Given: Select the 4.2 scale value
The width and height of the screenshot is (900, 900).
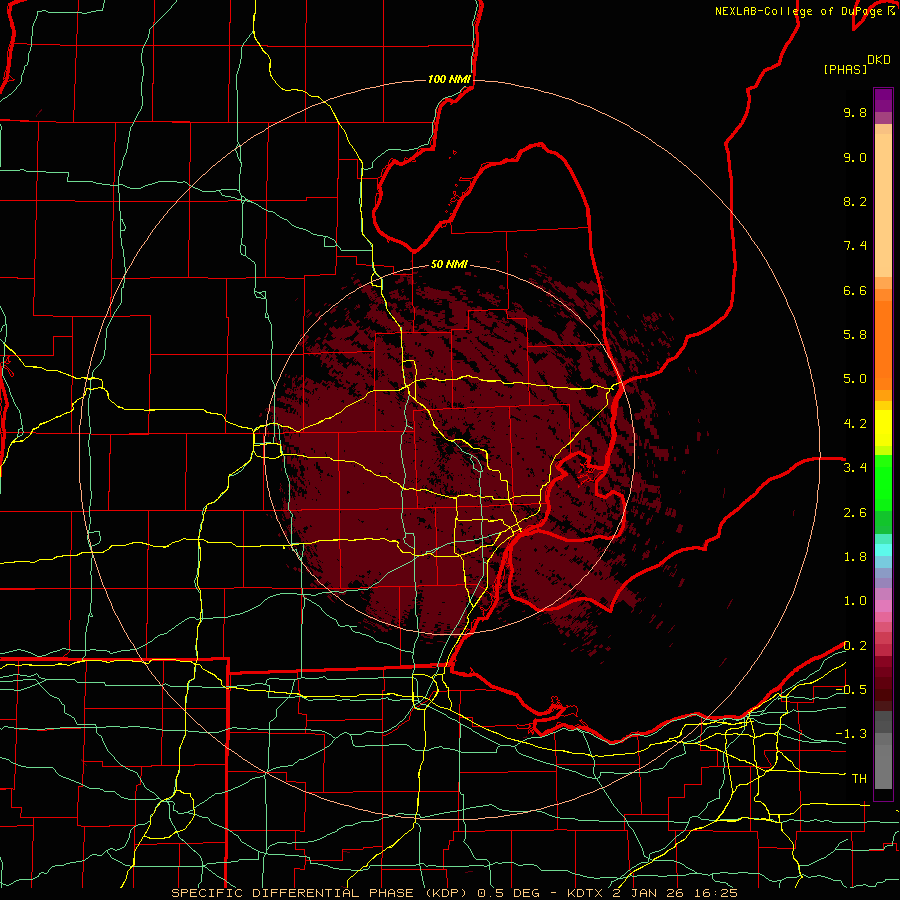Looking at the screenshot, I should click(x=855, y=424).
